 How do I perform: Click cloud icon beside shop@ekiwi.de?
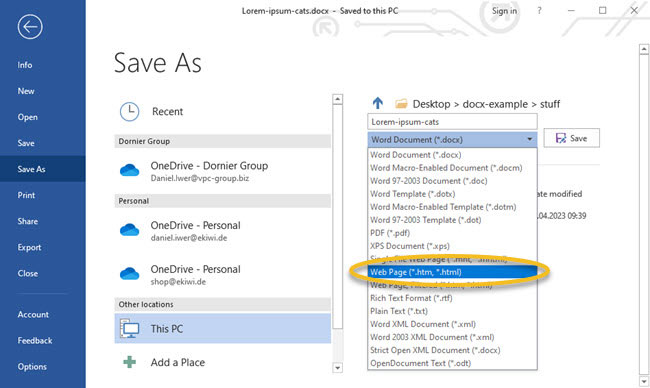pos(129,274)
